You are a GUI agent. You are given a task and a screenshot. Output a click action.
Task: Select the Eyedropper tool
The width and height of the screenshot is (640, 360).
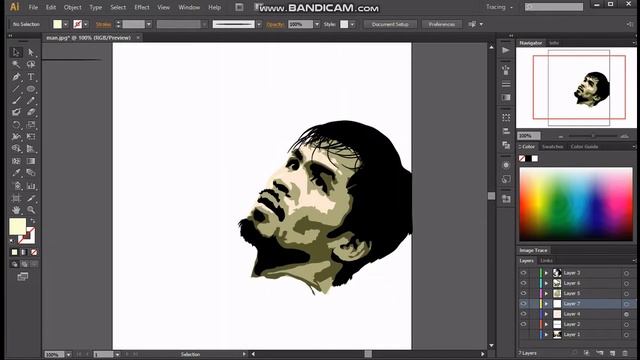click(16, 173)
